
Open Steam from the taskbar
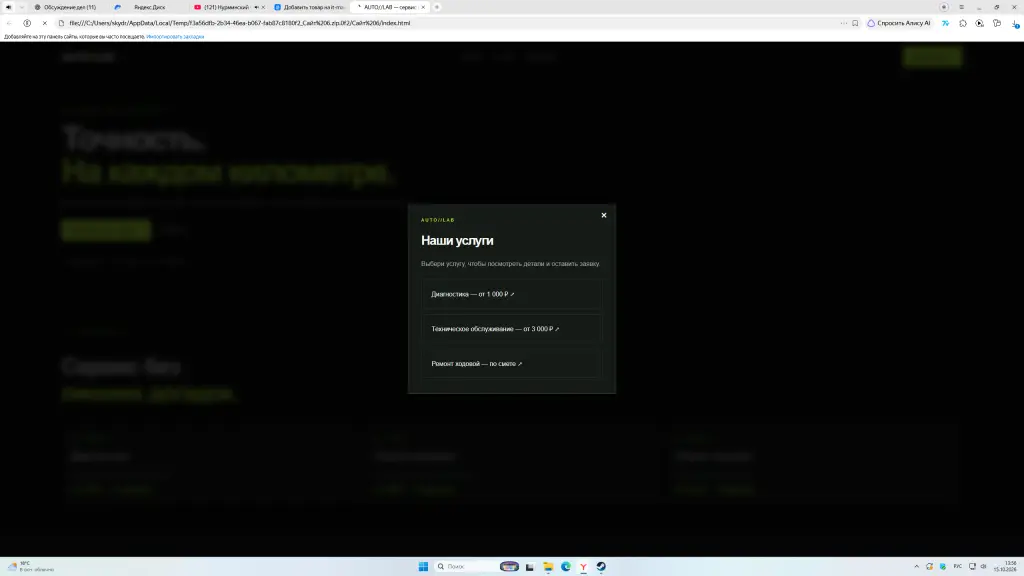[x=601, y=566]
